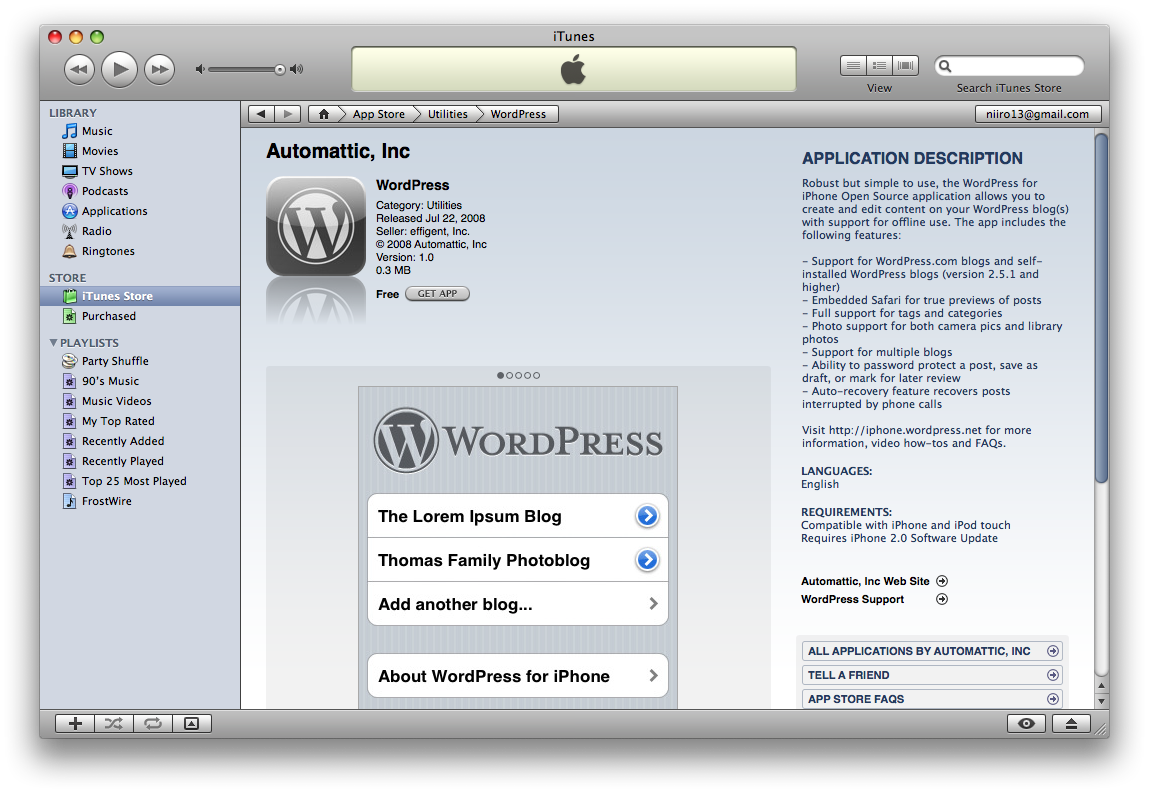This screenshot has width=1149, height=793.
Task: Toggle shuffle button at bottom
Action: click(x=114, y=724)
